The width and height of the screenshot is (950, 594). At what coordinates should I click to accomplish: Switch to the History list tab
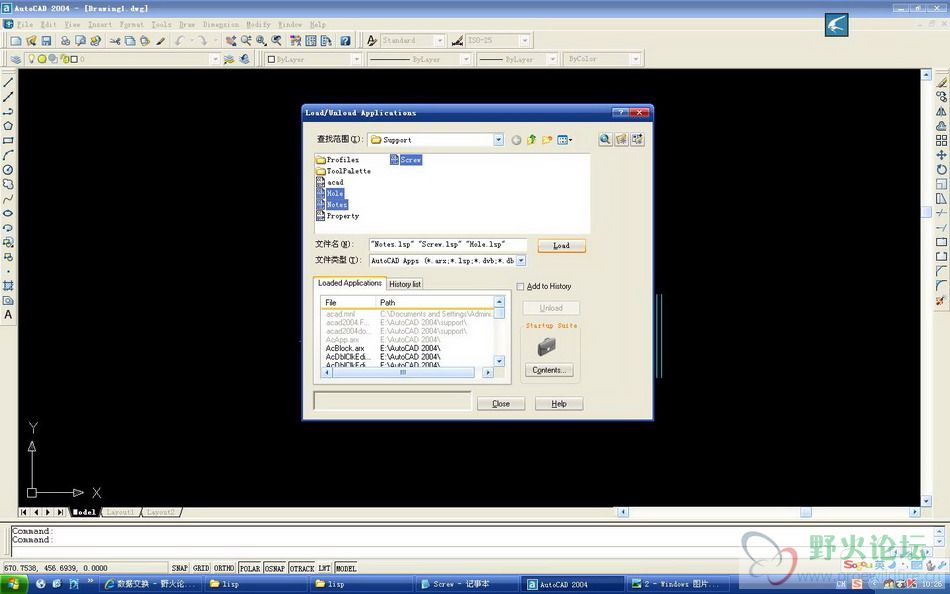click(x=405, y=284)
